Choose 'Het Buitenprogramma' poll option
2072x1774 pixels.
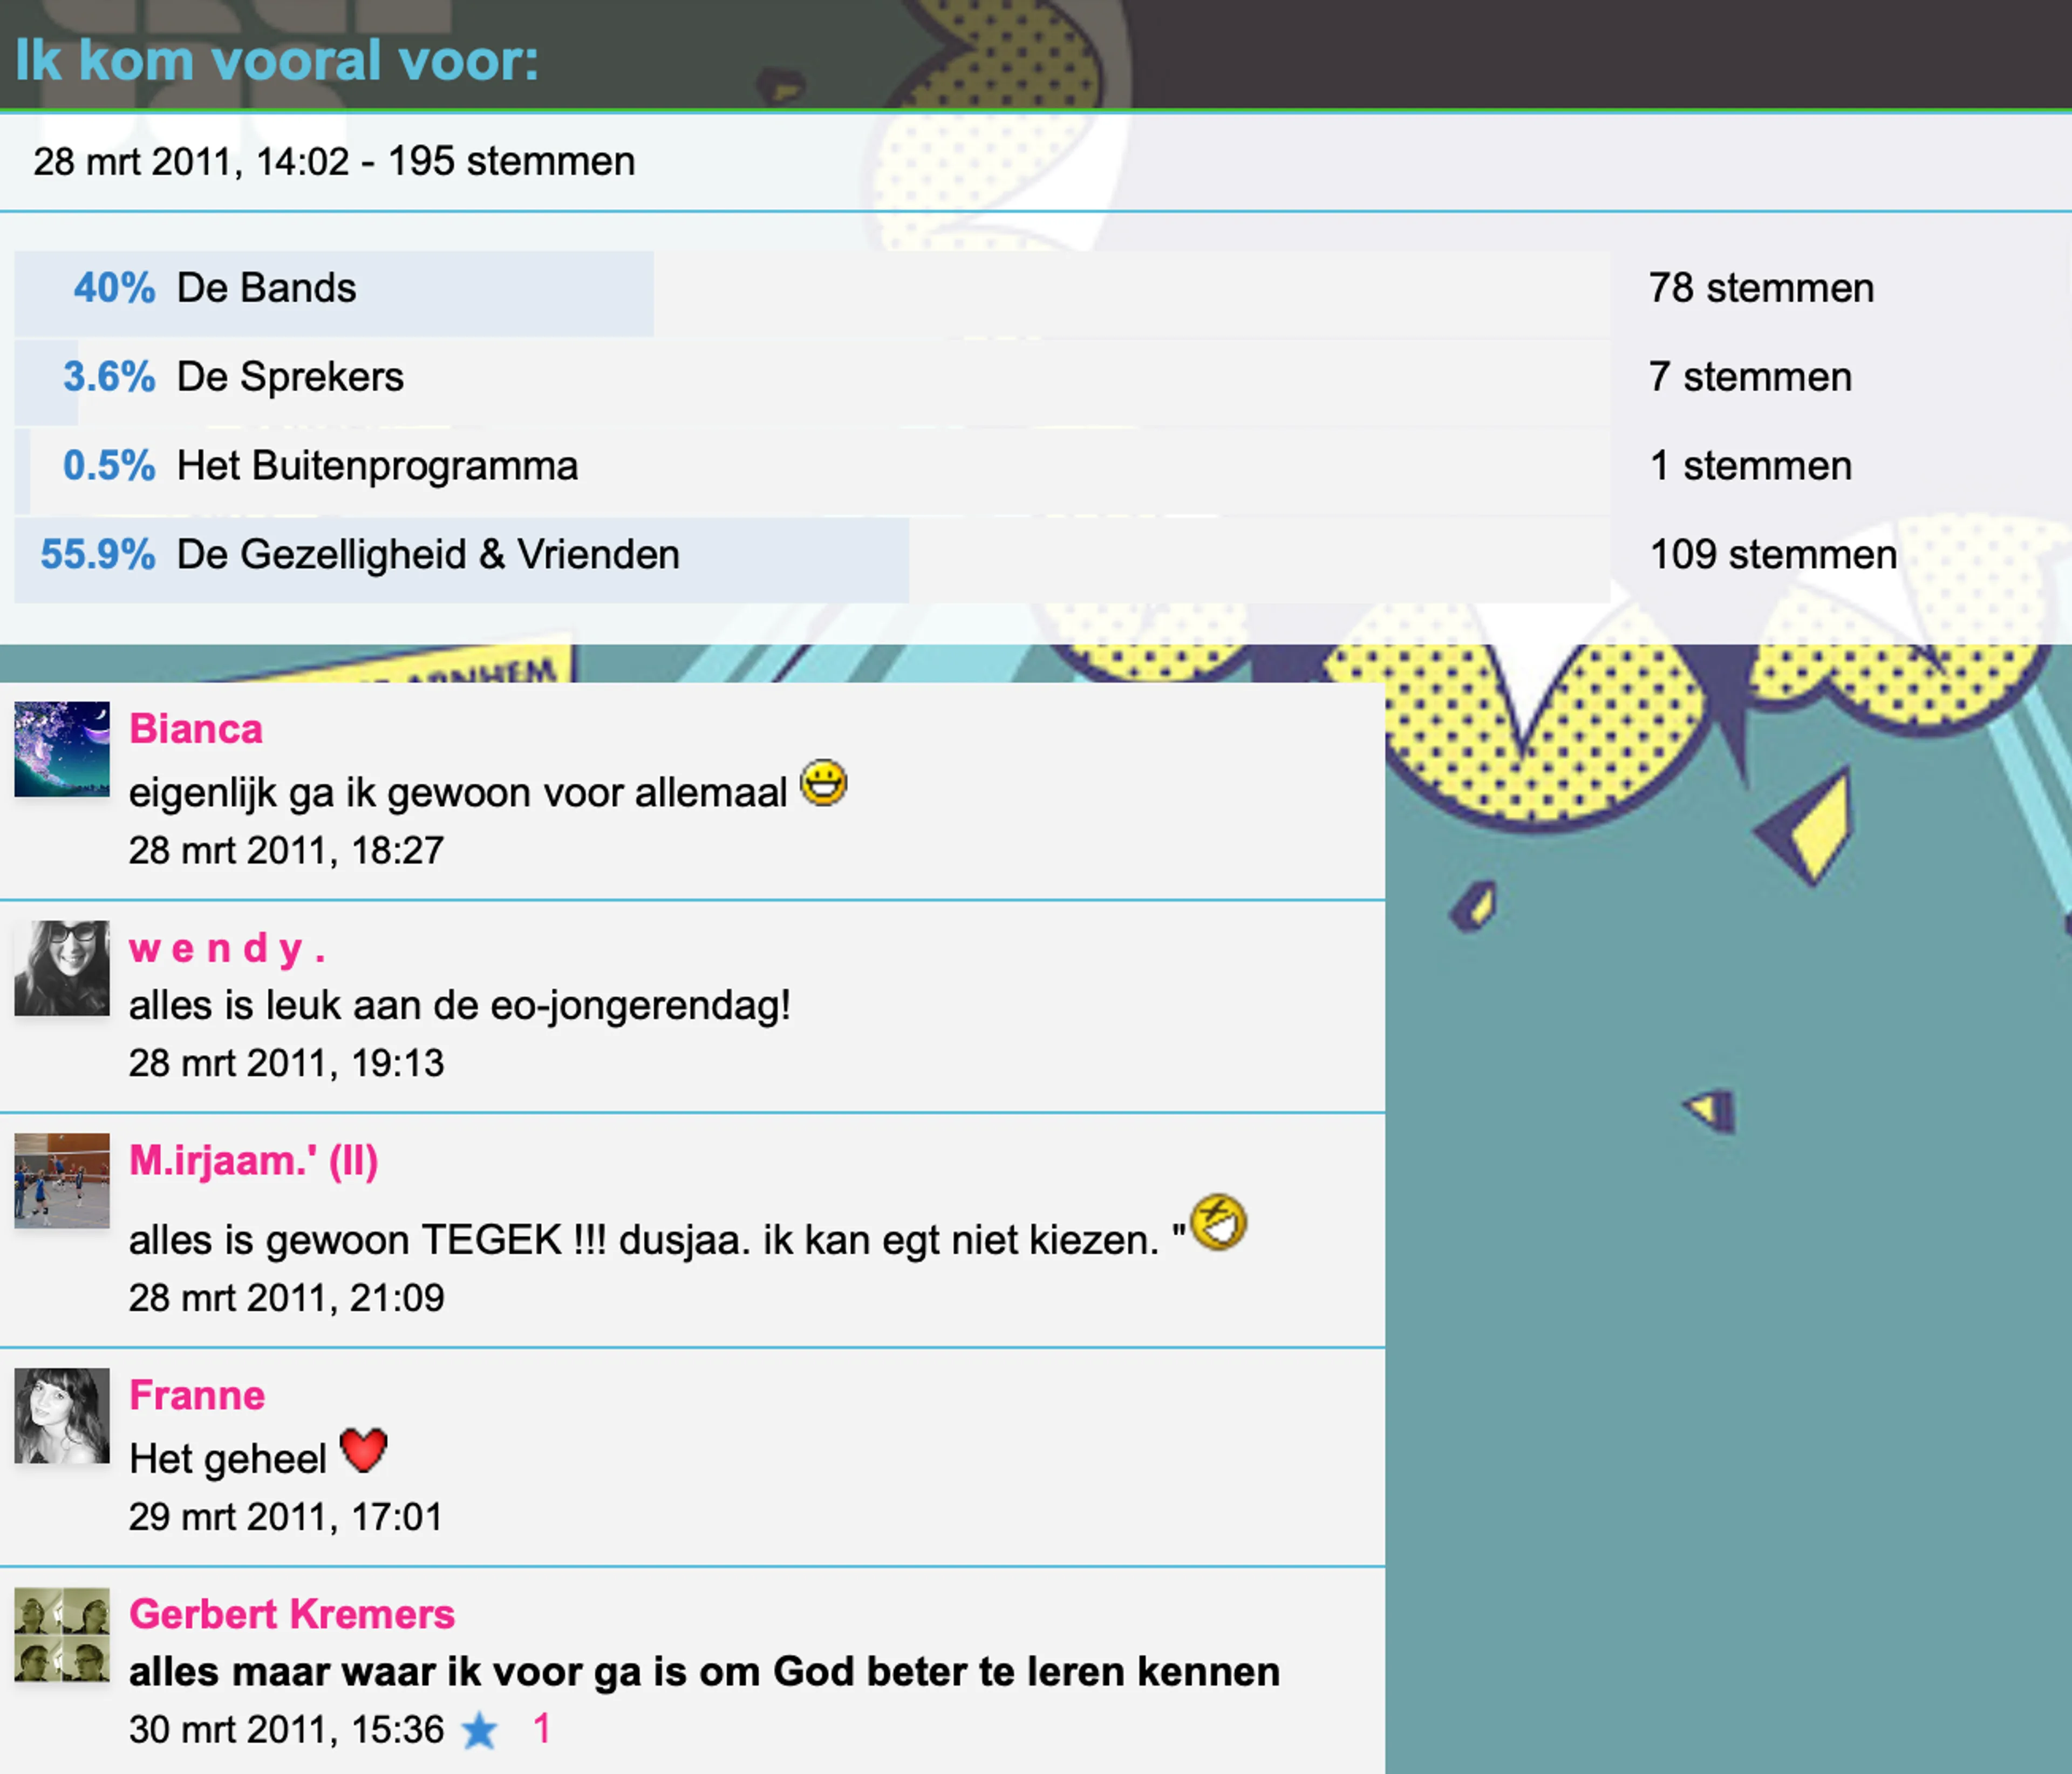click(x=377, y=467)
